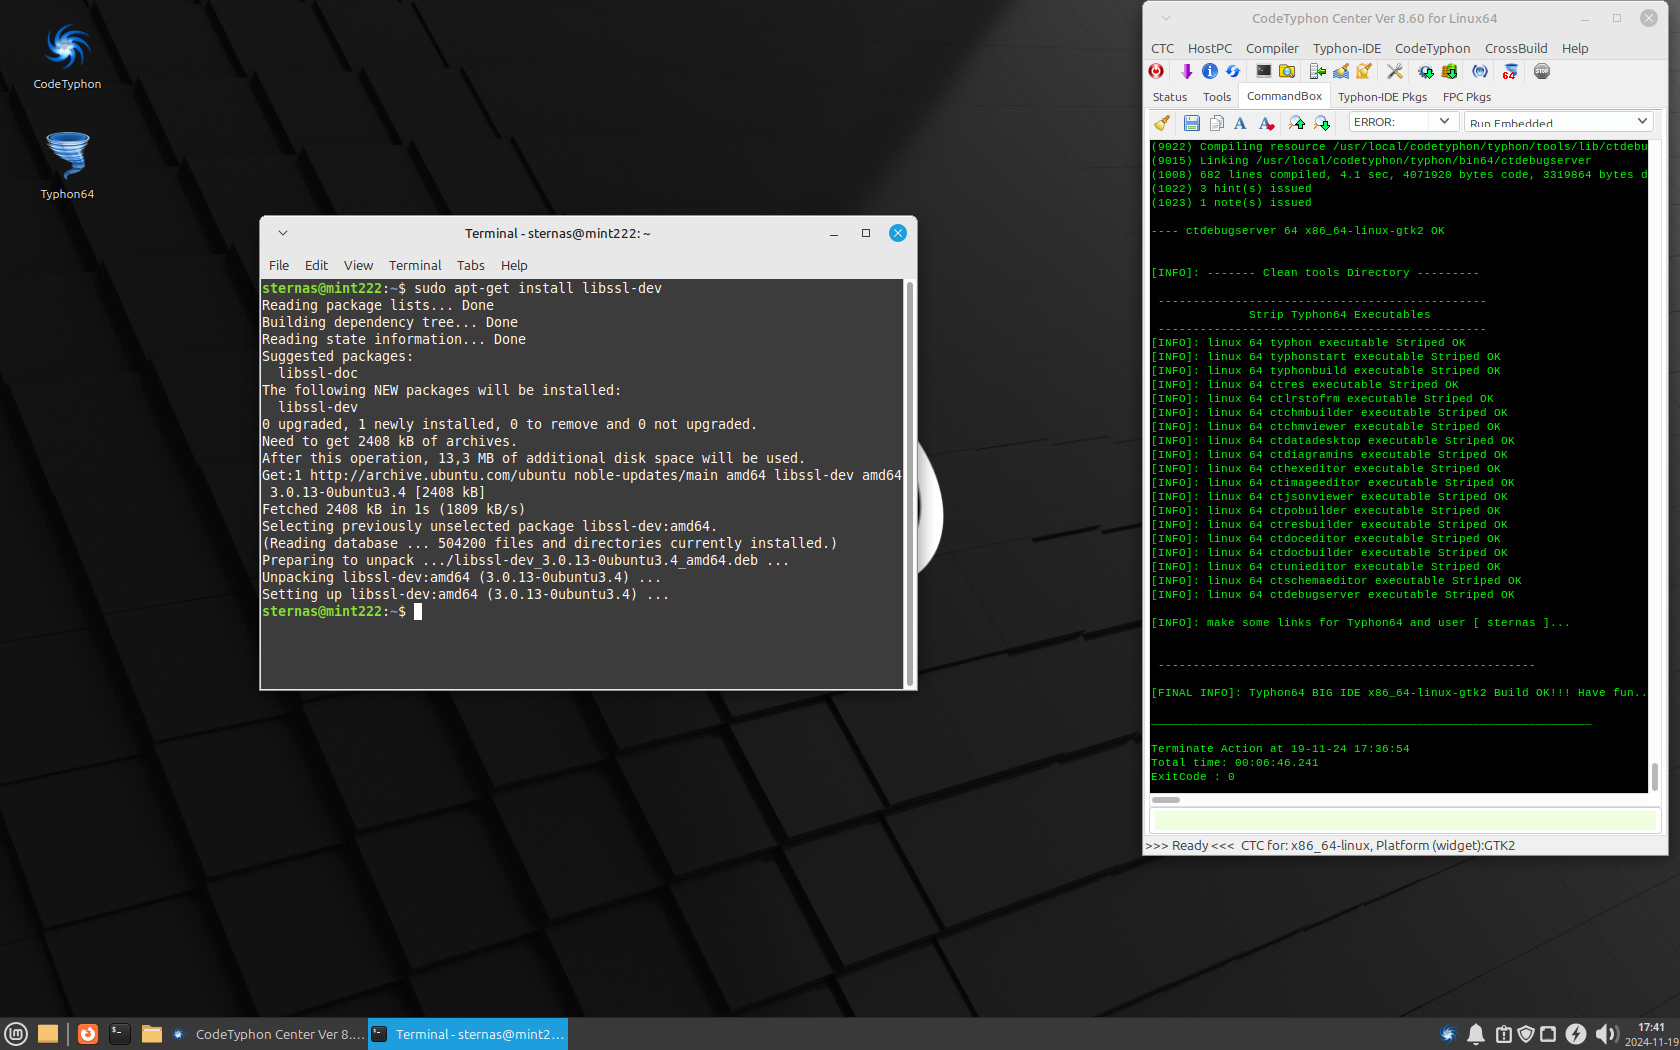The image size is (1680, 1050).
Task: Click the server with green arrow icon
Action: click(1318, 71)
